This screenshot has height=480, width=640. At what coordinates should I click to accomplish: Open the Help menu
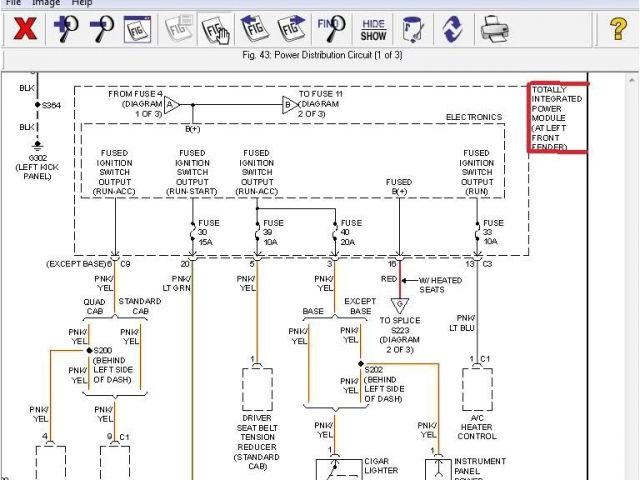pos(82,3)
